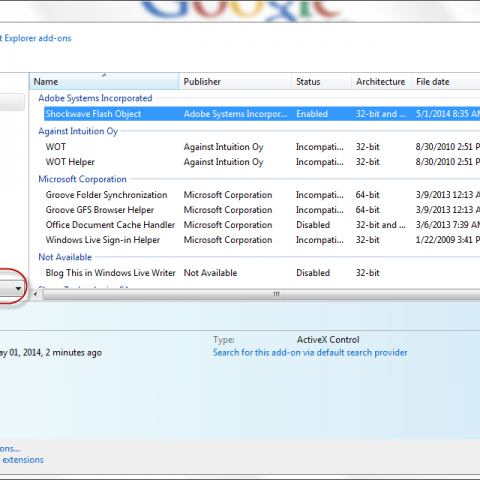
Task: Click Adobe Systems Incorpor... publisher cell
Action: point(235,114)
